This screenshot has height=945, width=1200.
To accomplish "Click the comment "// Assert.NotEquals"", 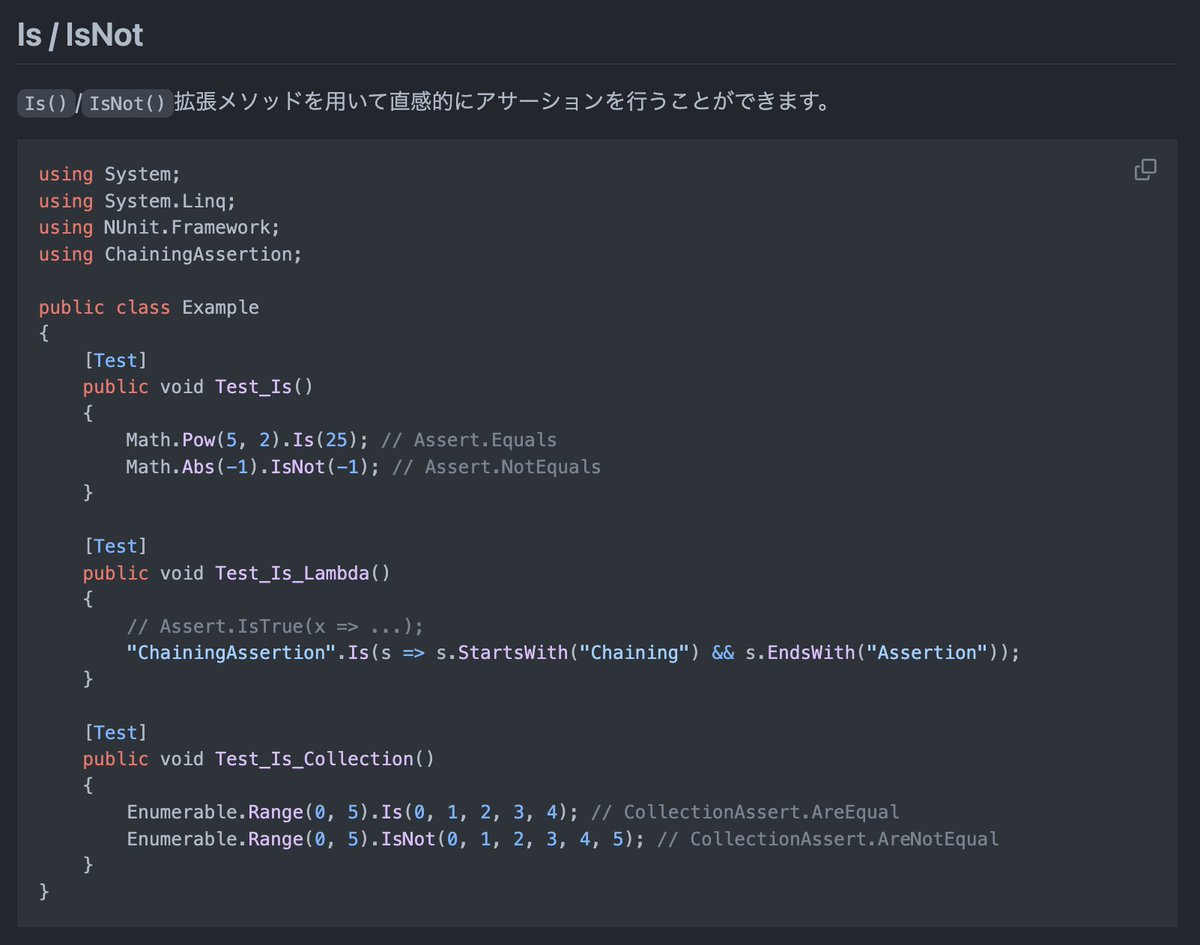I will click(x=497, y=467).
